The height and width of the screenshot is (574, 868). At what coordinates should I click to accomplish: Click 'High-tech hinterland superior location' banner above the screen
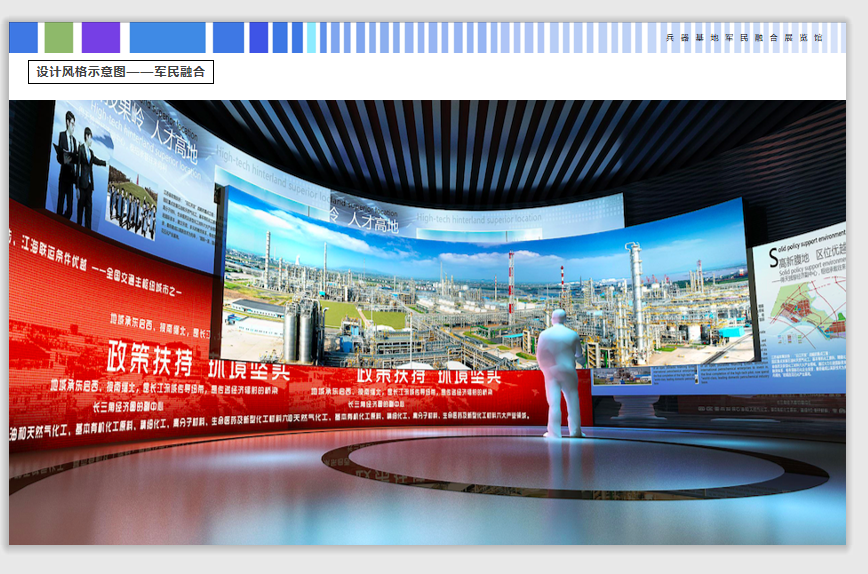coord(479,219)
